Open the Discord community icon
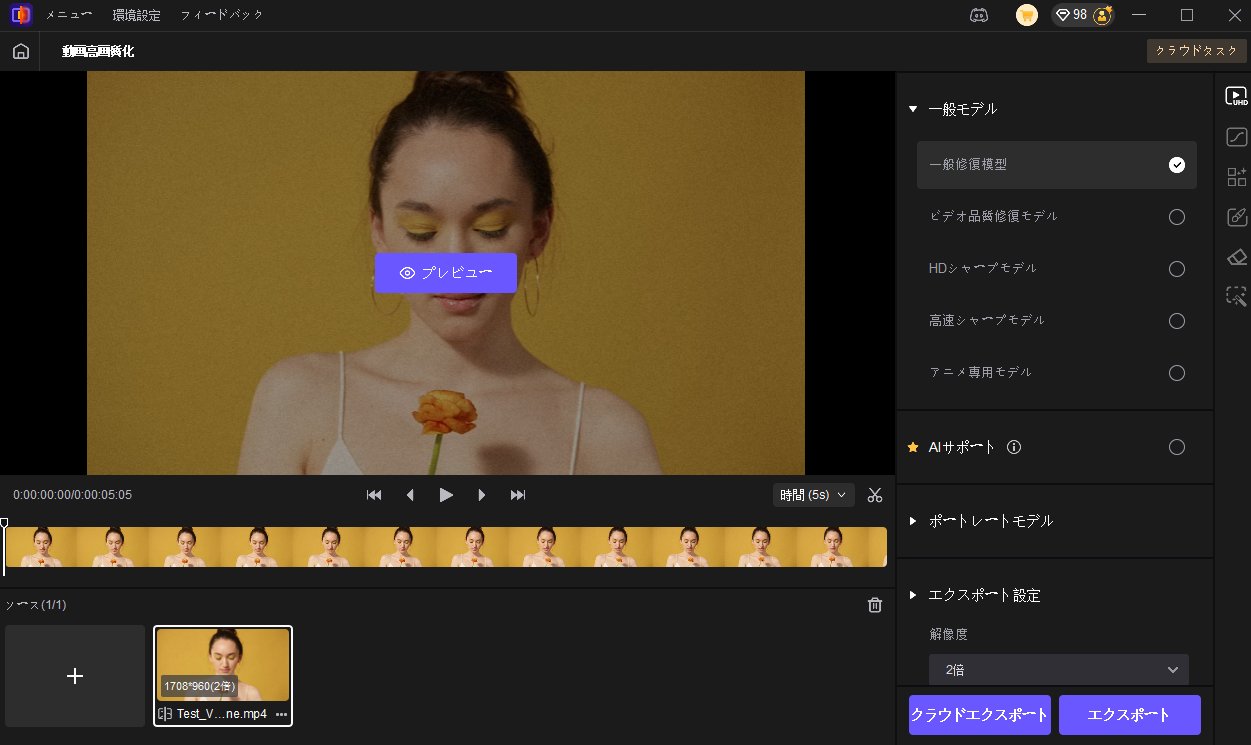Image resolution: width=1251 pixels, height=745 pixels. tap(979, 15)
